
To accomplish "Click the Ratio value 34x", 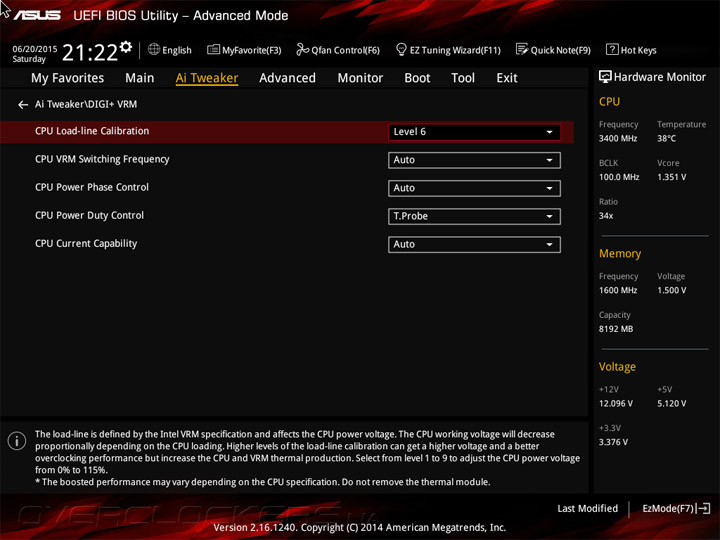I will pyautogui.click(x=606, y=215).
